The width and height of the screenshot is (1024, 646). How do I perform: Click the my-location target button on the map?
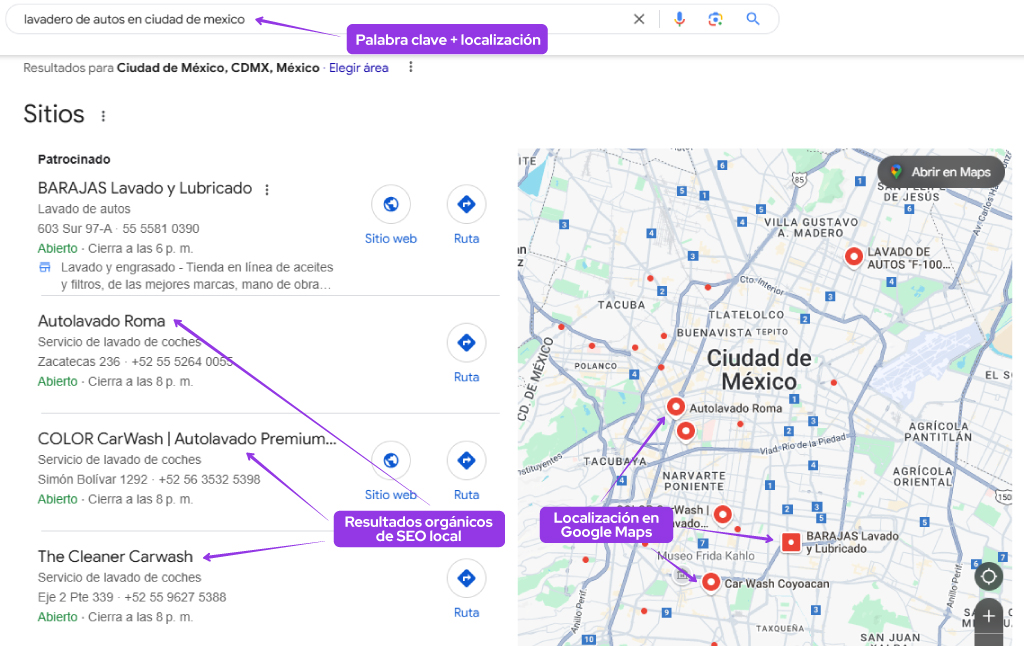(x=989, y=577)
